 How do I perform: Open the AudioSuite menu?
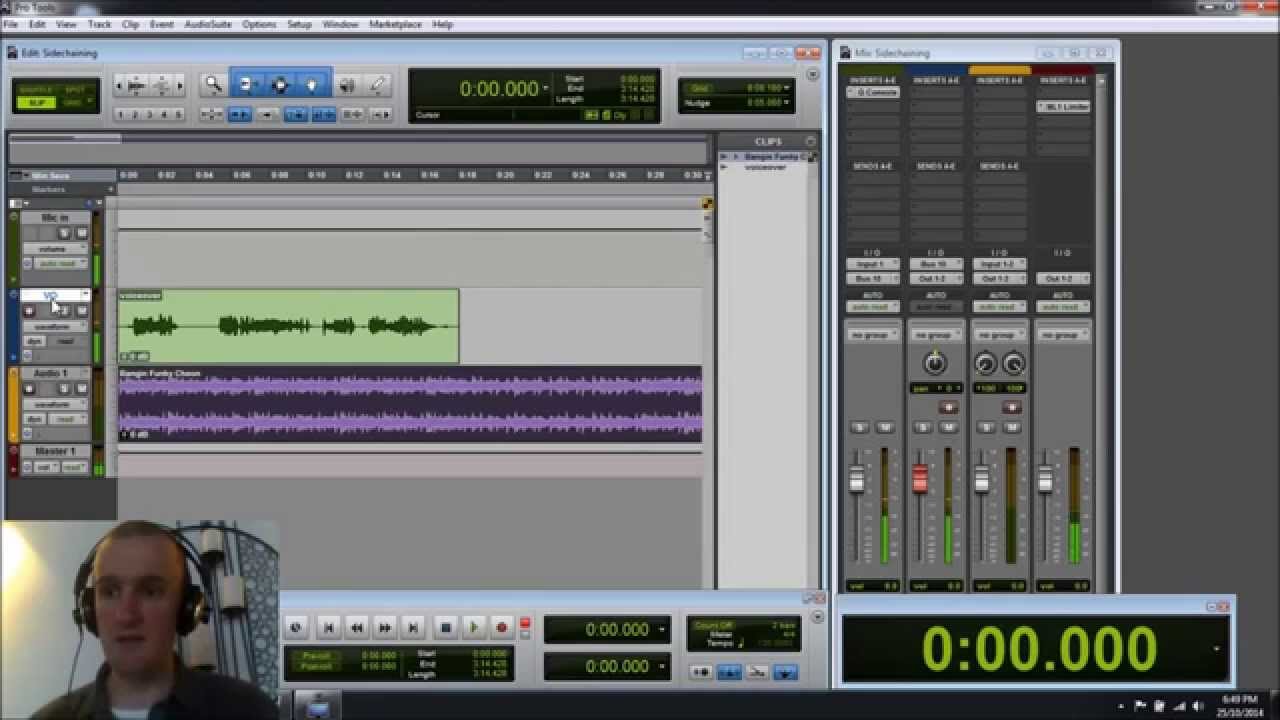(x=209, y=24)
